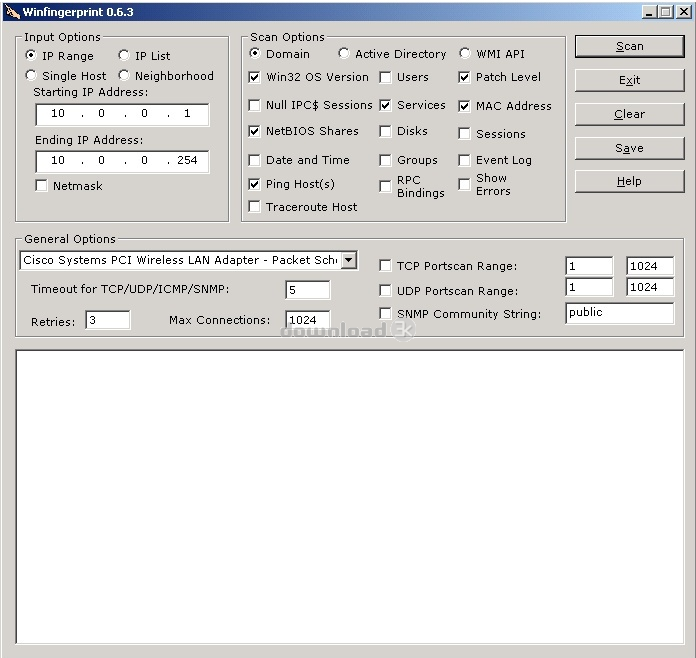Enable the Disks checkbox
This screenshot has width=696, height=658.
click(385, 131)
